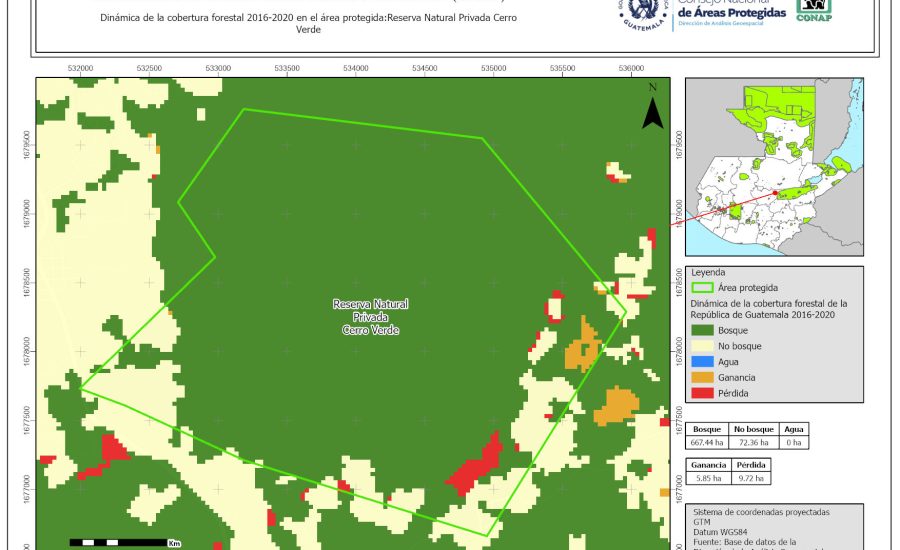Screen dimensions: 900x550
Task: Click the 5.85 ha Ganancia value cell
Action: tap(707, 480)
